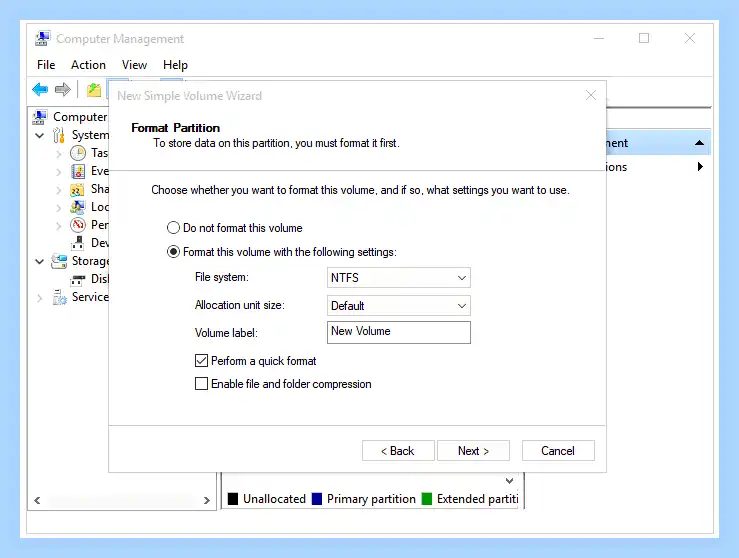
Task: Expand the Task Scheduler tree node
Action: [58, 154]
